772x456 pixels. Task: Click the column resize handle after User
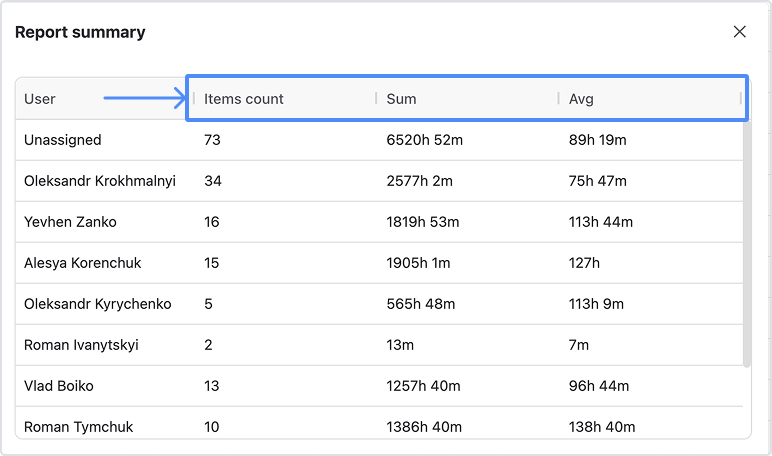[x=194, y=98]
